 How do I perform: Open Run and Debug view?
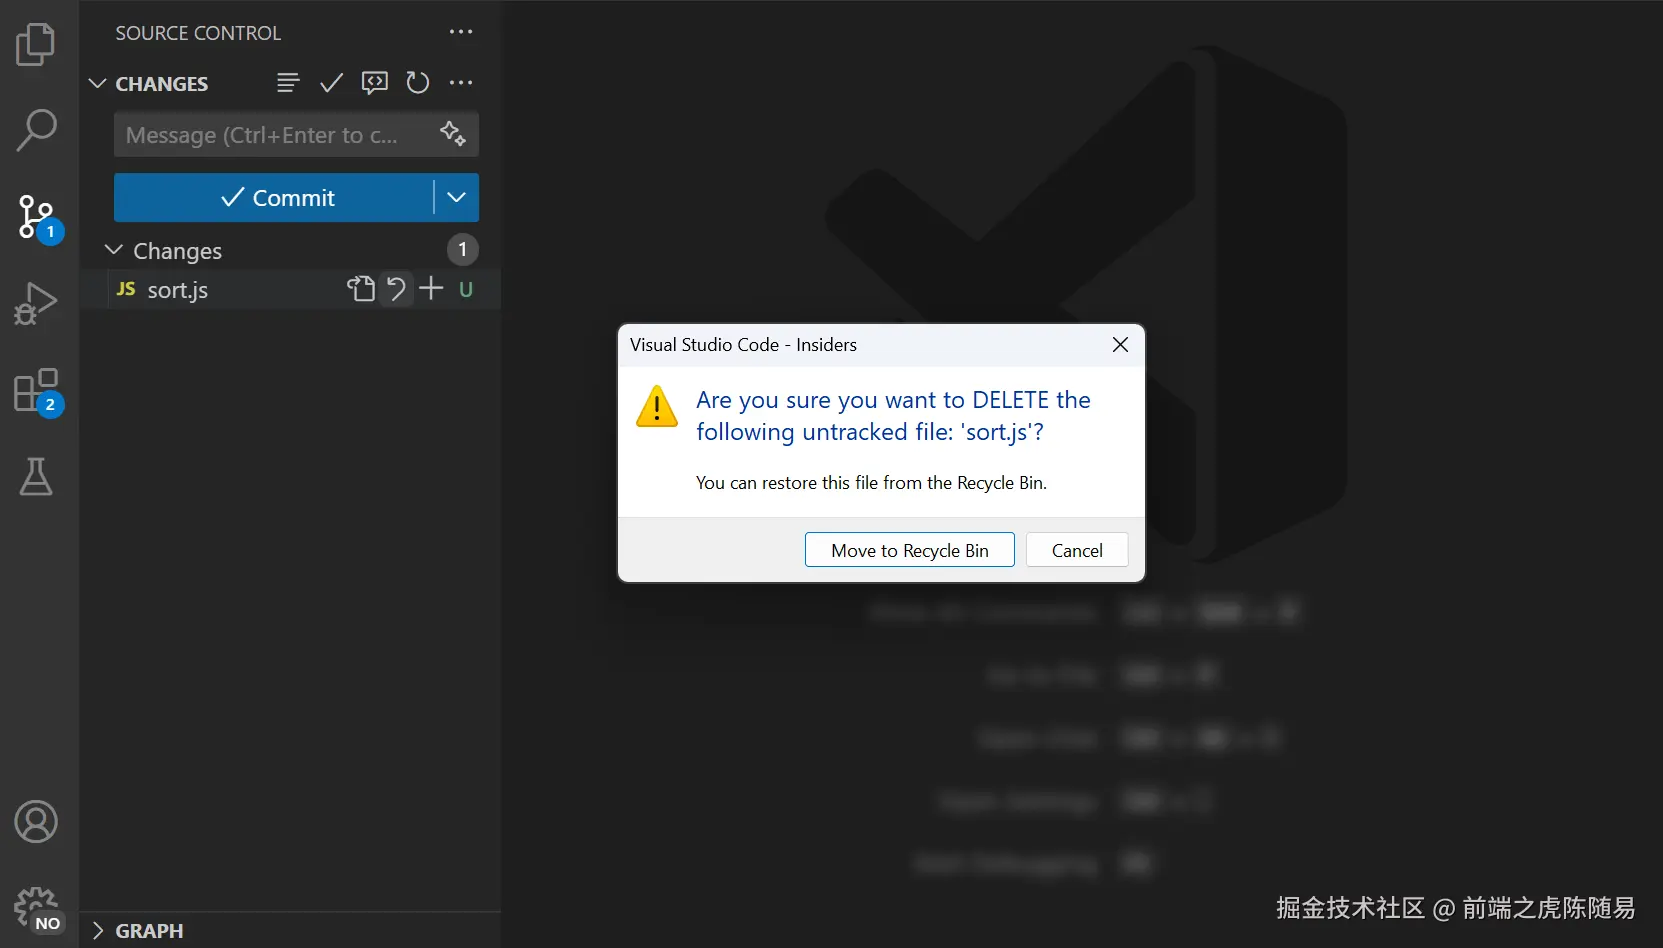click(x=36, y=303)
